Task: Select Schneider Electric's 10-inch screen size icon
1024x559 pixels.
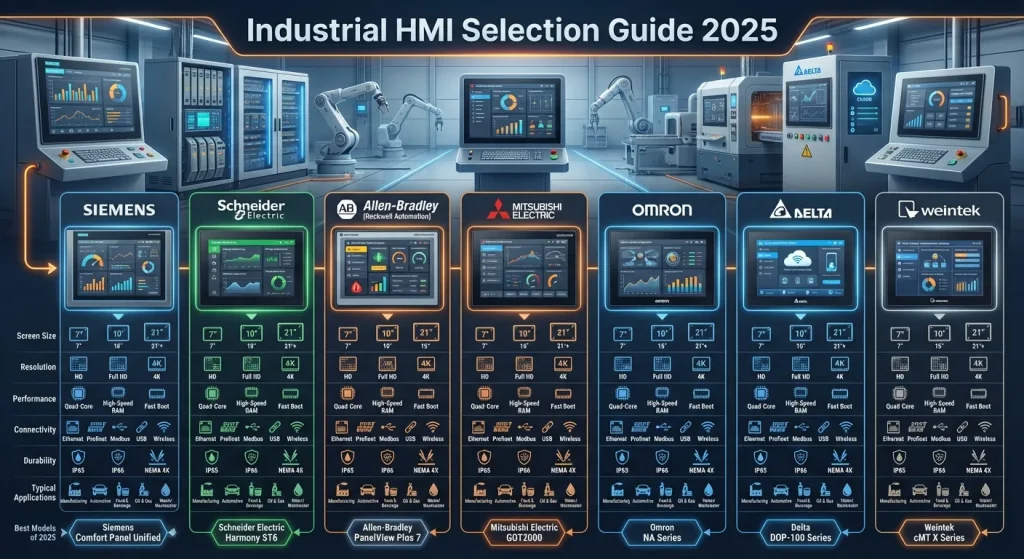Action: (252, 333)
